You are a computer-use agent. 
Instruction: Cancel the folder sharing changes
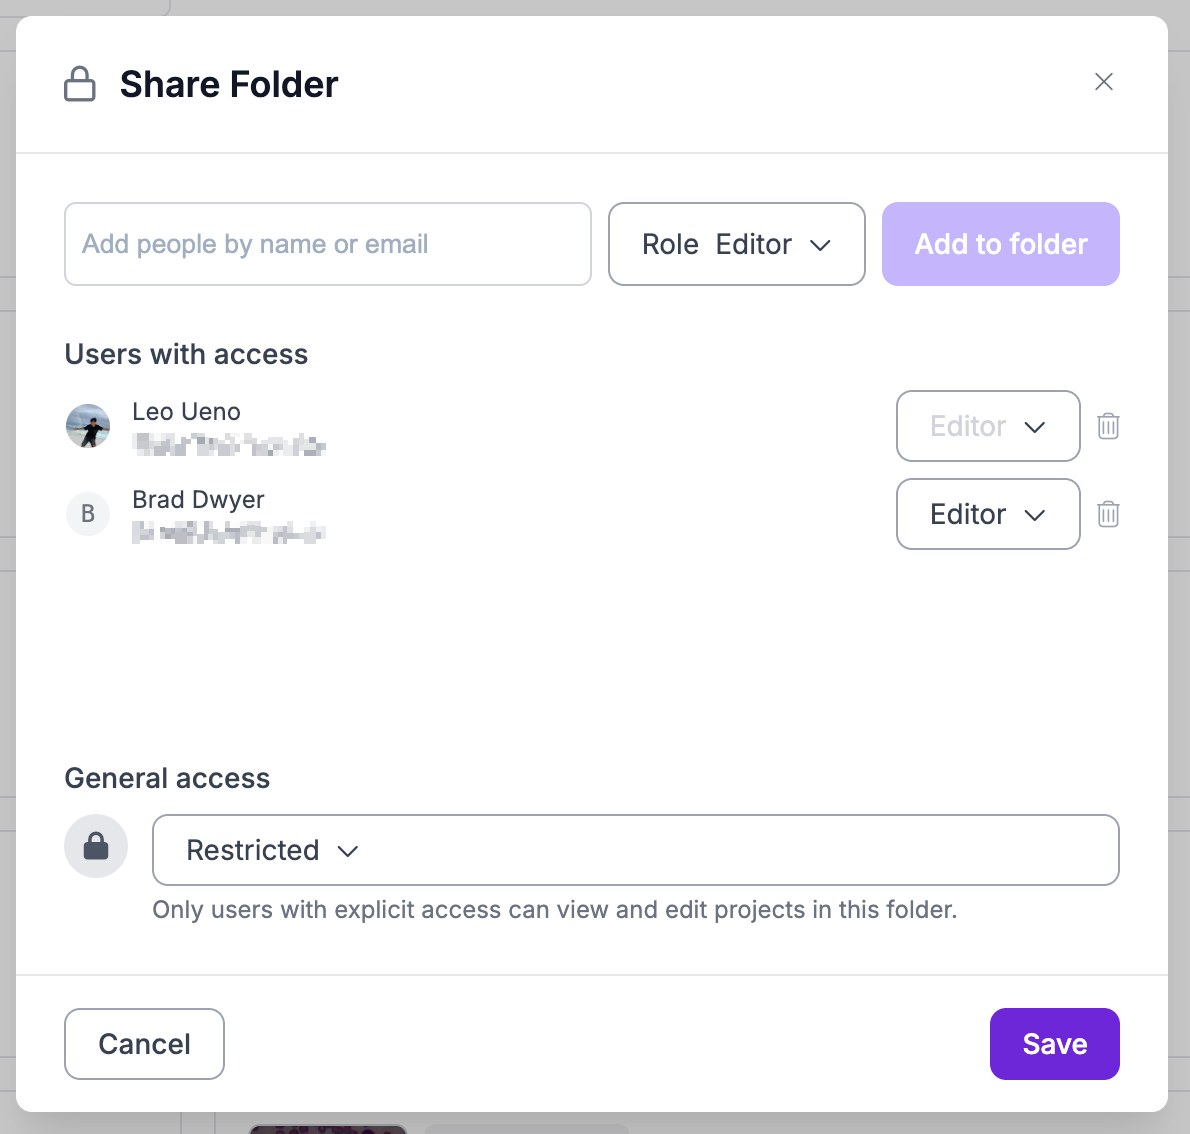tap(144, 1044)
